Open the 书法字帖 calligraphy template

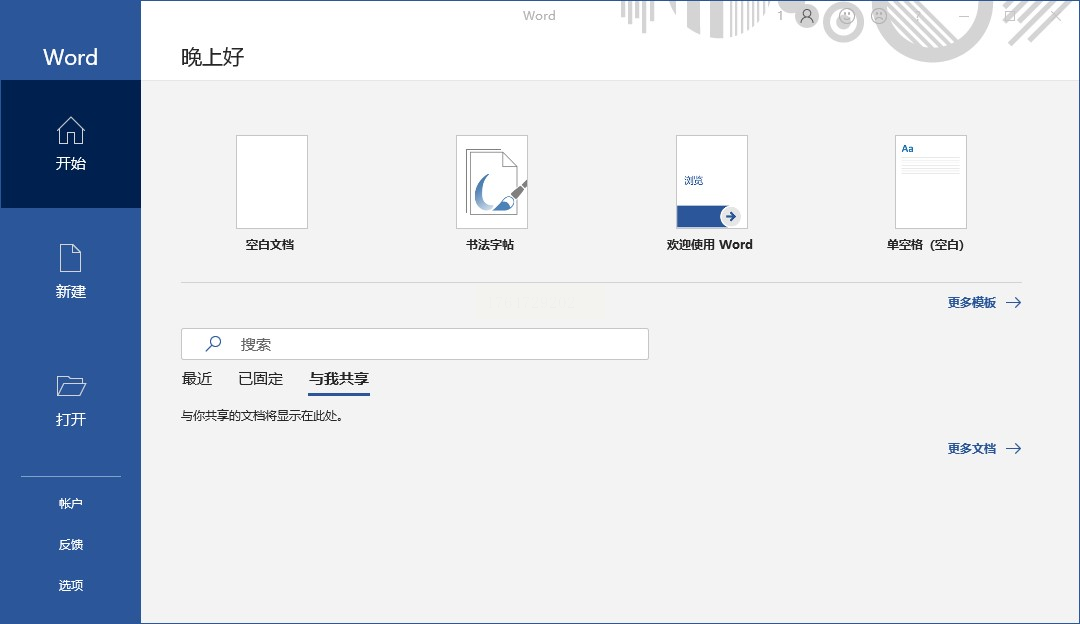492,181
